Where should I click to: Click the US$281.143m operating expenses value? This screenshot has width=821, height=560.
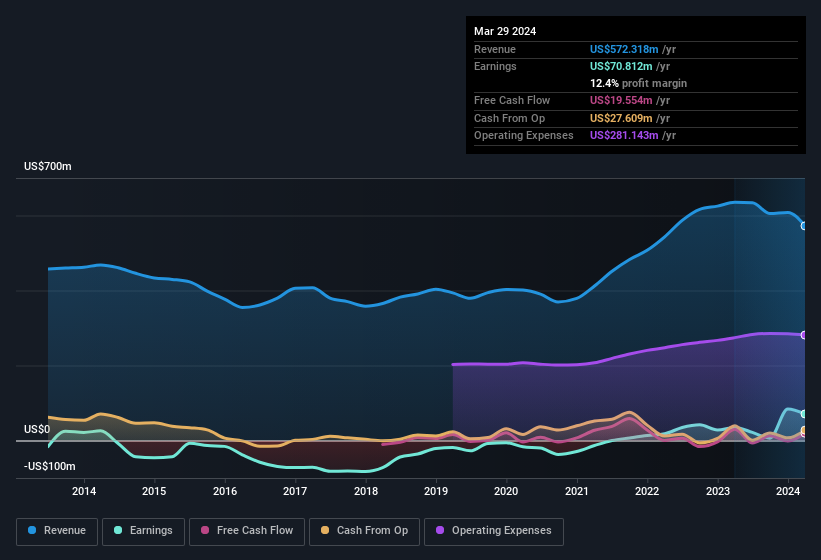pos(624,136)
